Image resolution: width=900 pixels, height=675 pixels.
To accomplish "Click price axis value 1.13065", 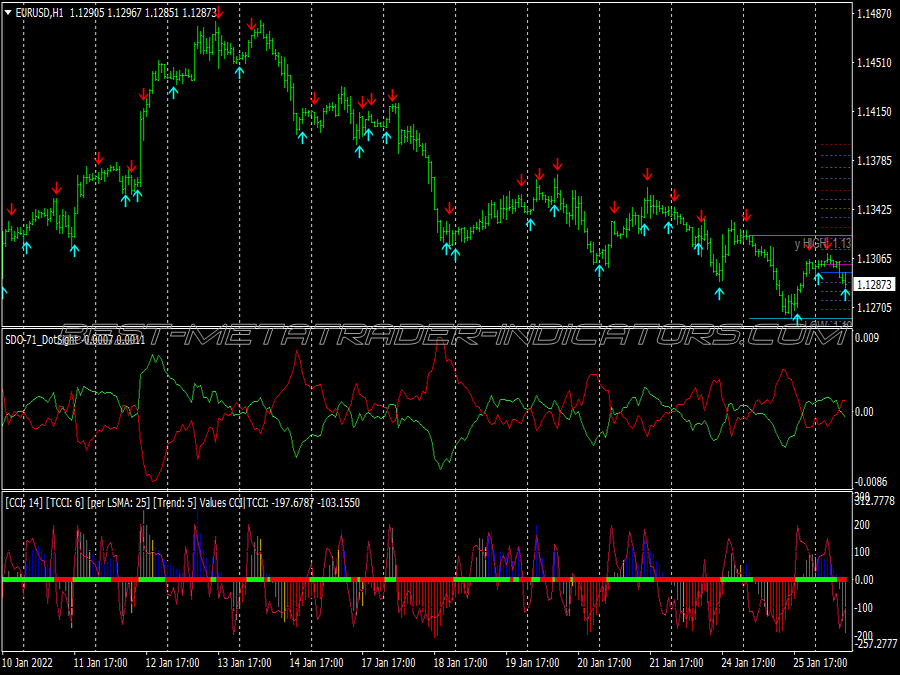I will 874,259.
